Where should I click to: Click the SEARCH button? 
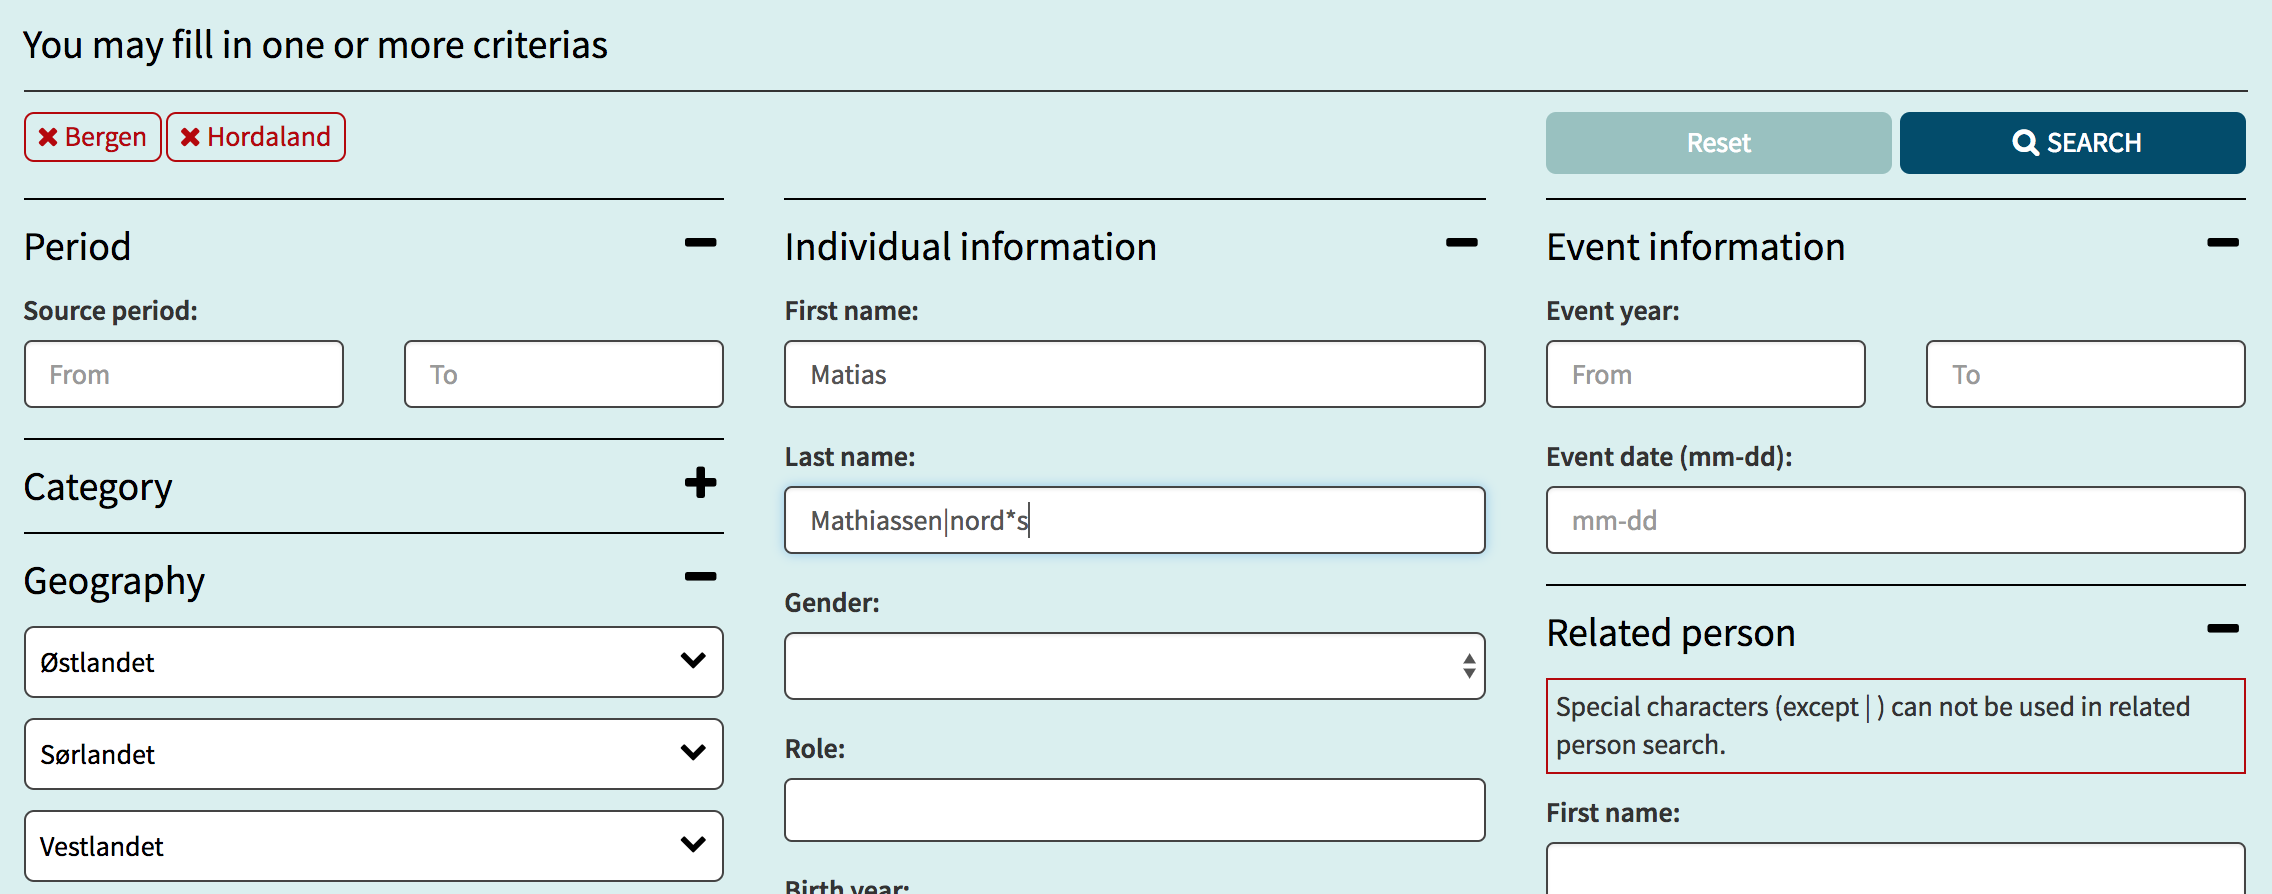[2072, 143]
